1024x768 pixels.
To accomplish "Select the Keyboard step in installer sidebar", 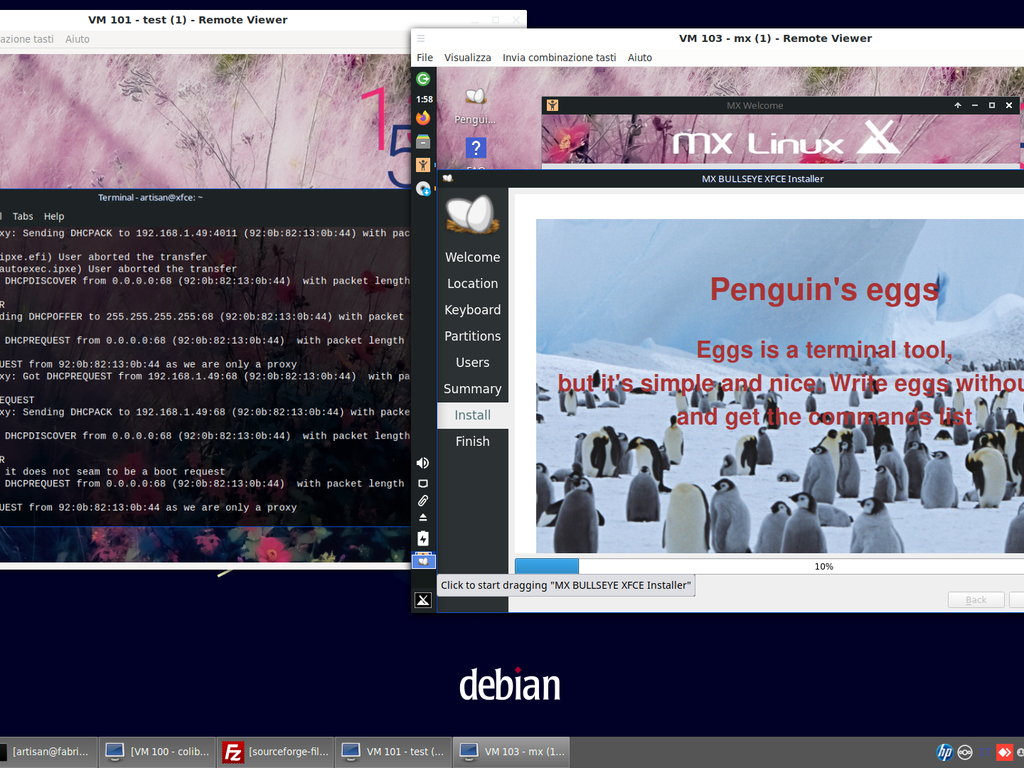I will pos(473,310).
